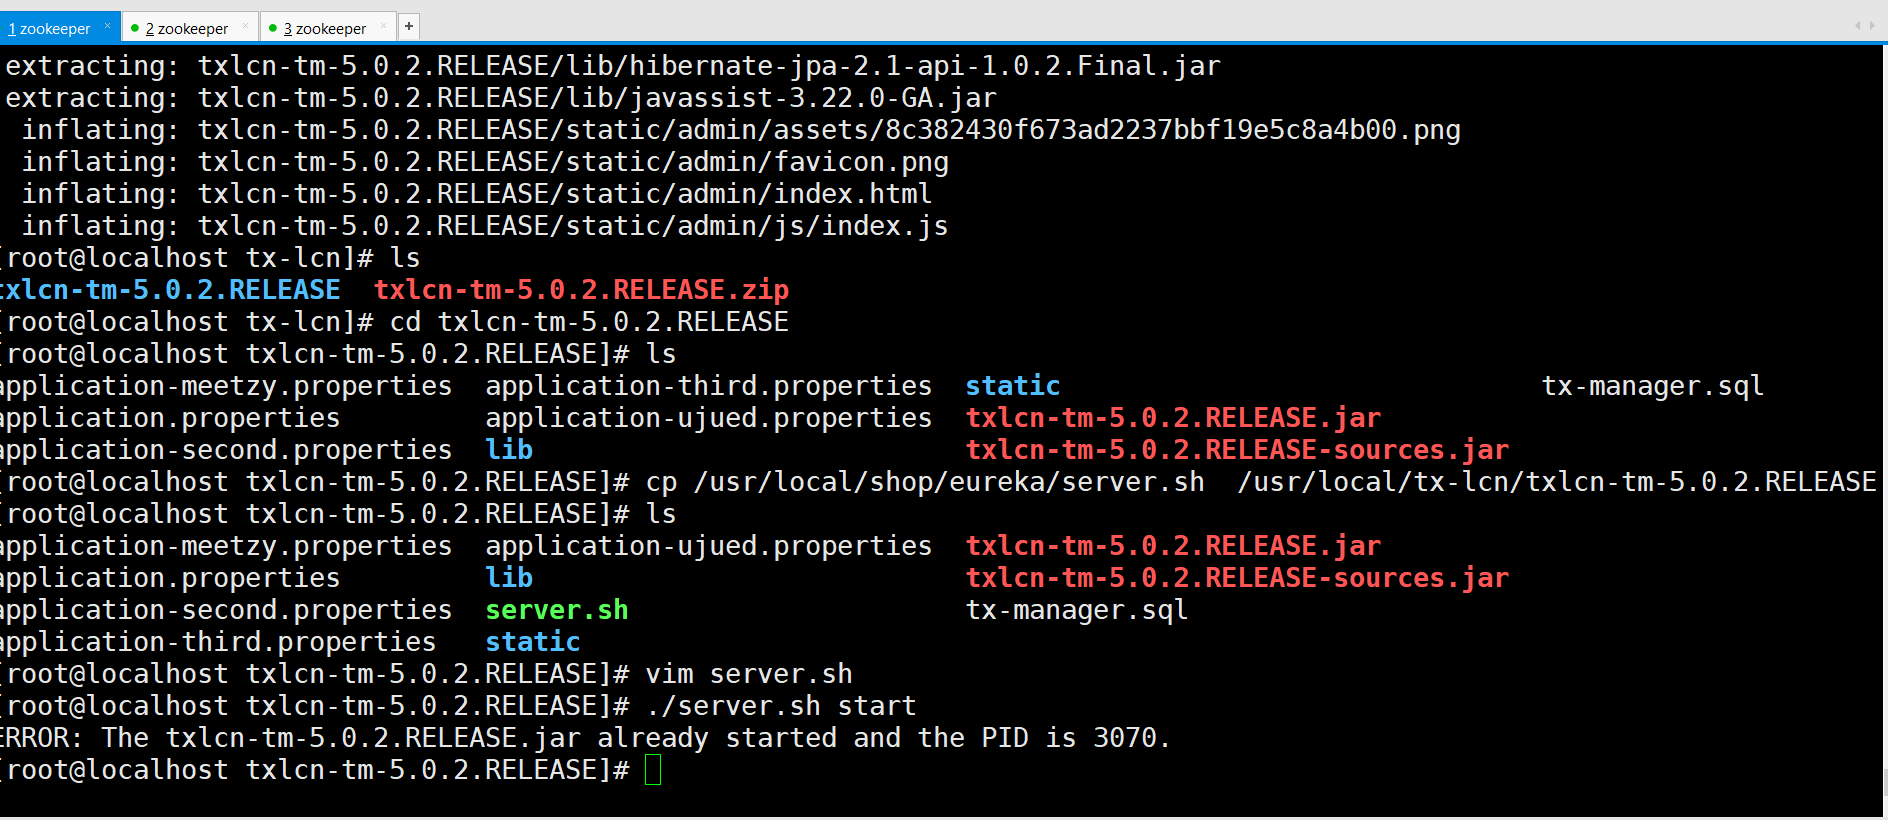Add a new session tab with plus
The height and width of the screenshot is (820, 1888).
(x=409, y=26)
